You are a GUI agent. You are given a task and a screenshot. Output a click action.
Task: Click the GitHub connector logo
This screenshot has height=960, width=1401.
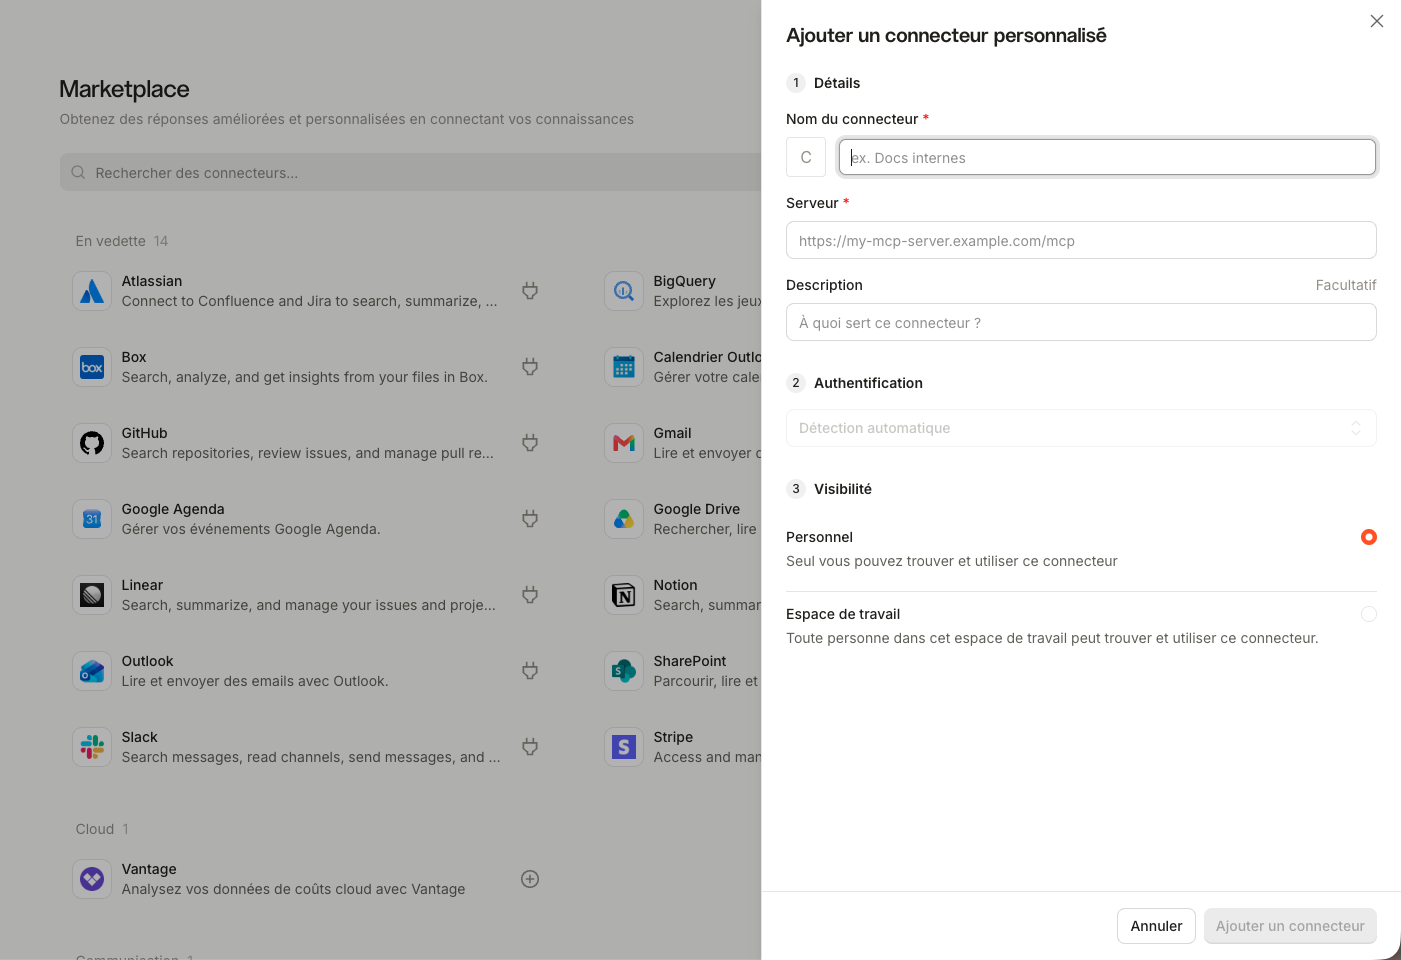(x=92, y=443)
